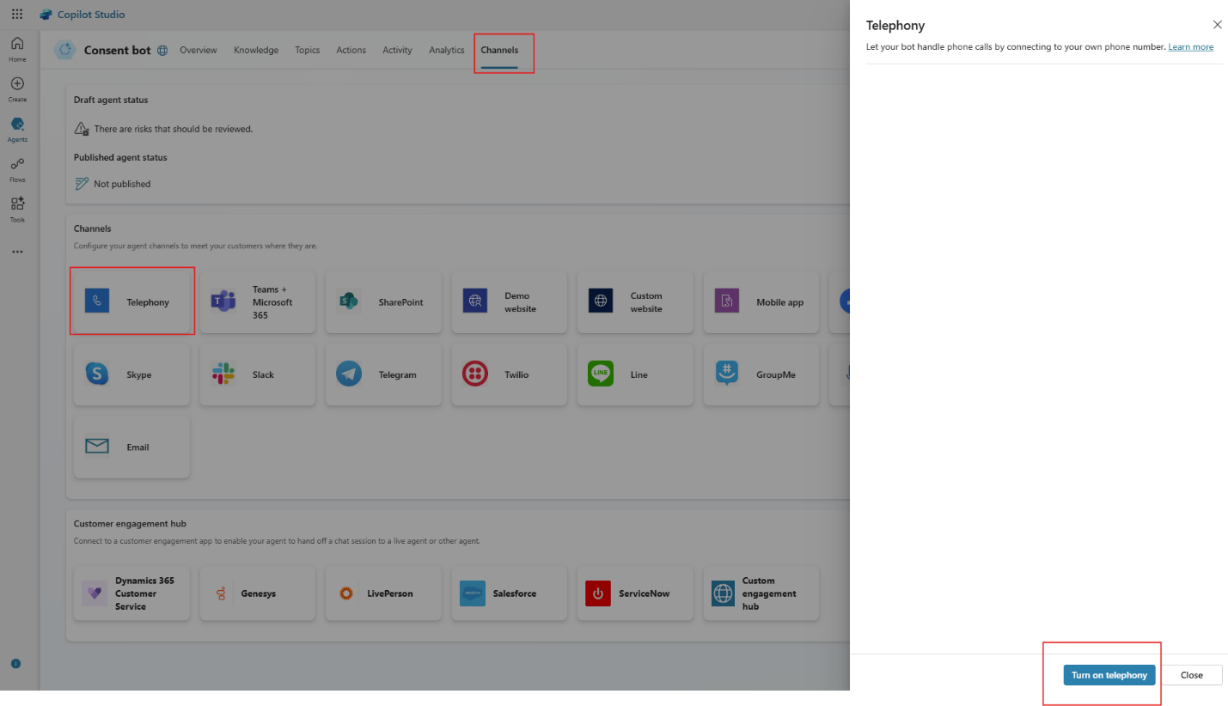This screenshot has height=706, width=1228.
Task: Open the GroupMe channel tile
Action: pyautogui.click(x=762, y=375)
